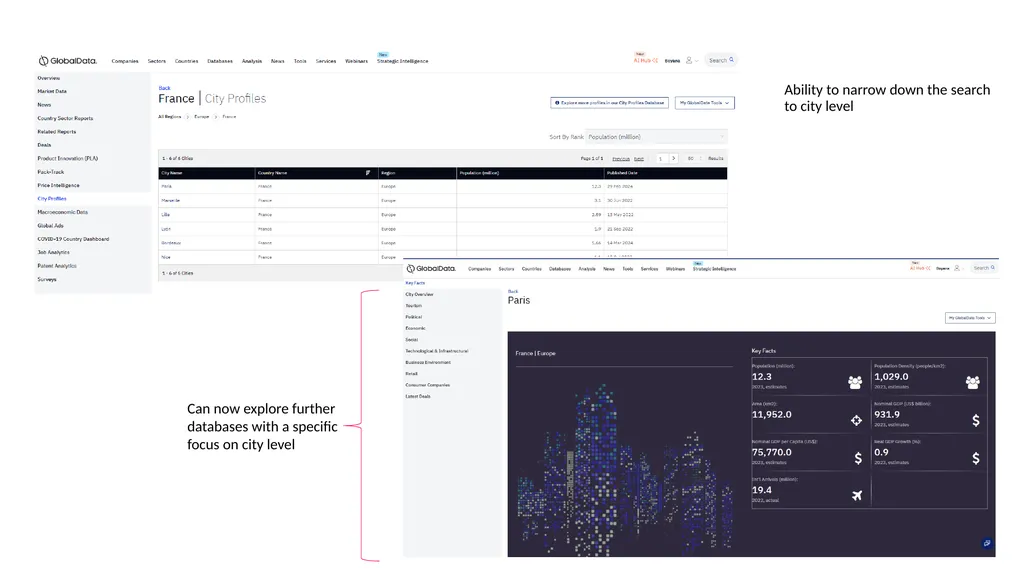The width and height of the screenshot is (1024, 575).
Task: Click All Regions breadcrumb
Action: 170,116
